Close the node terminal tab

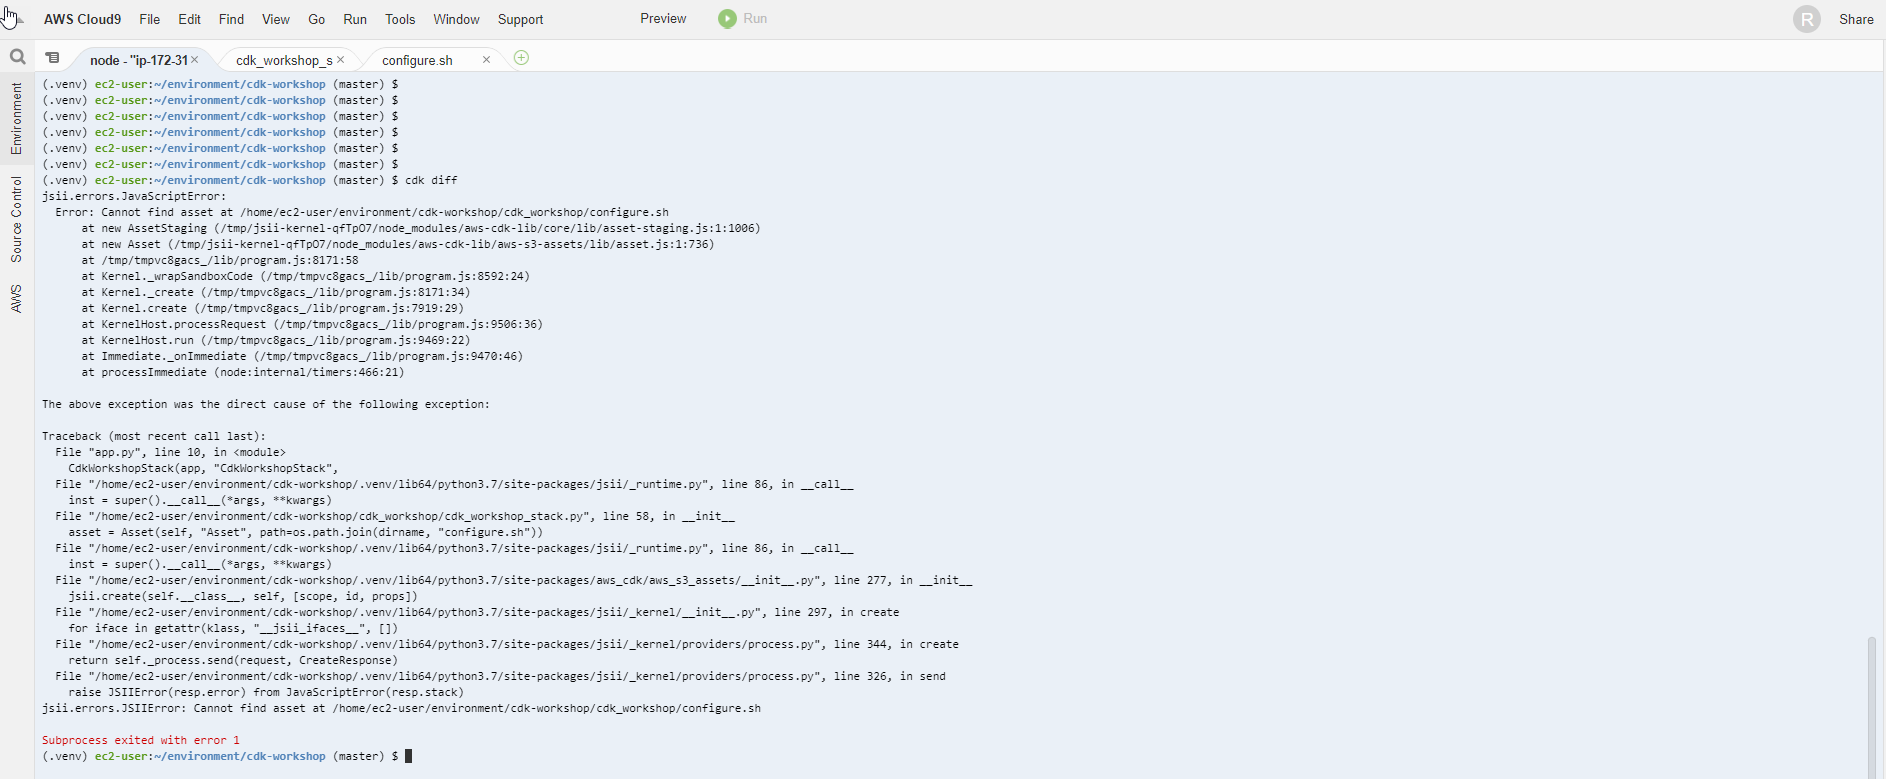pyautogui.click(x=195, y=60)
